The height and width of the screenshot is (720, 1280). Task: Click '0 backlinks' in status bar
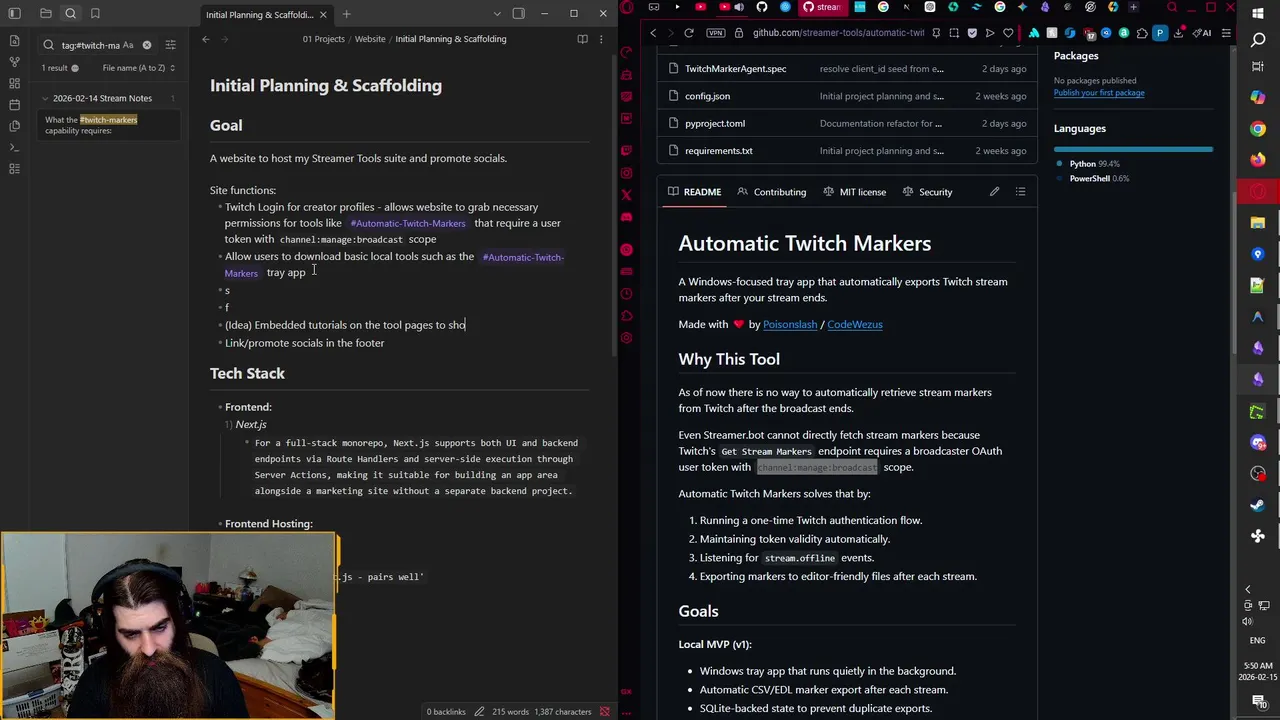[x=446, y=712]
